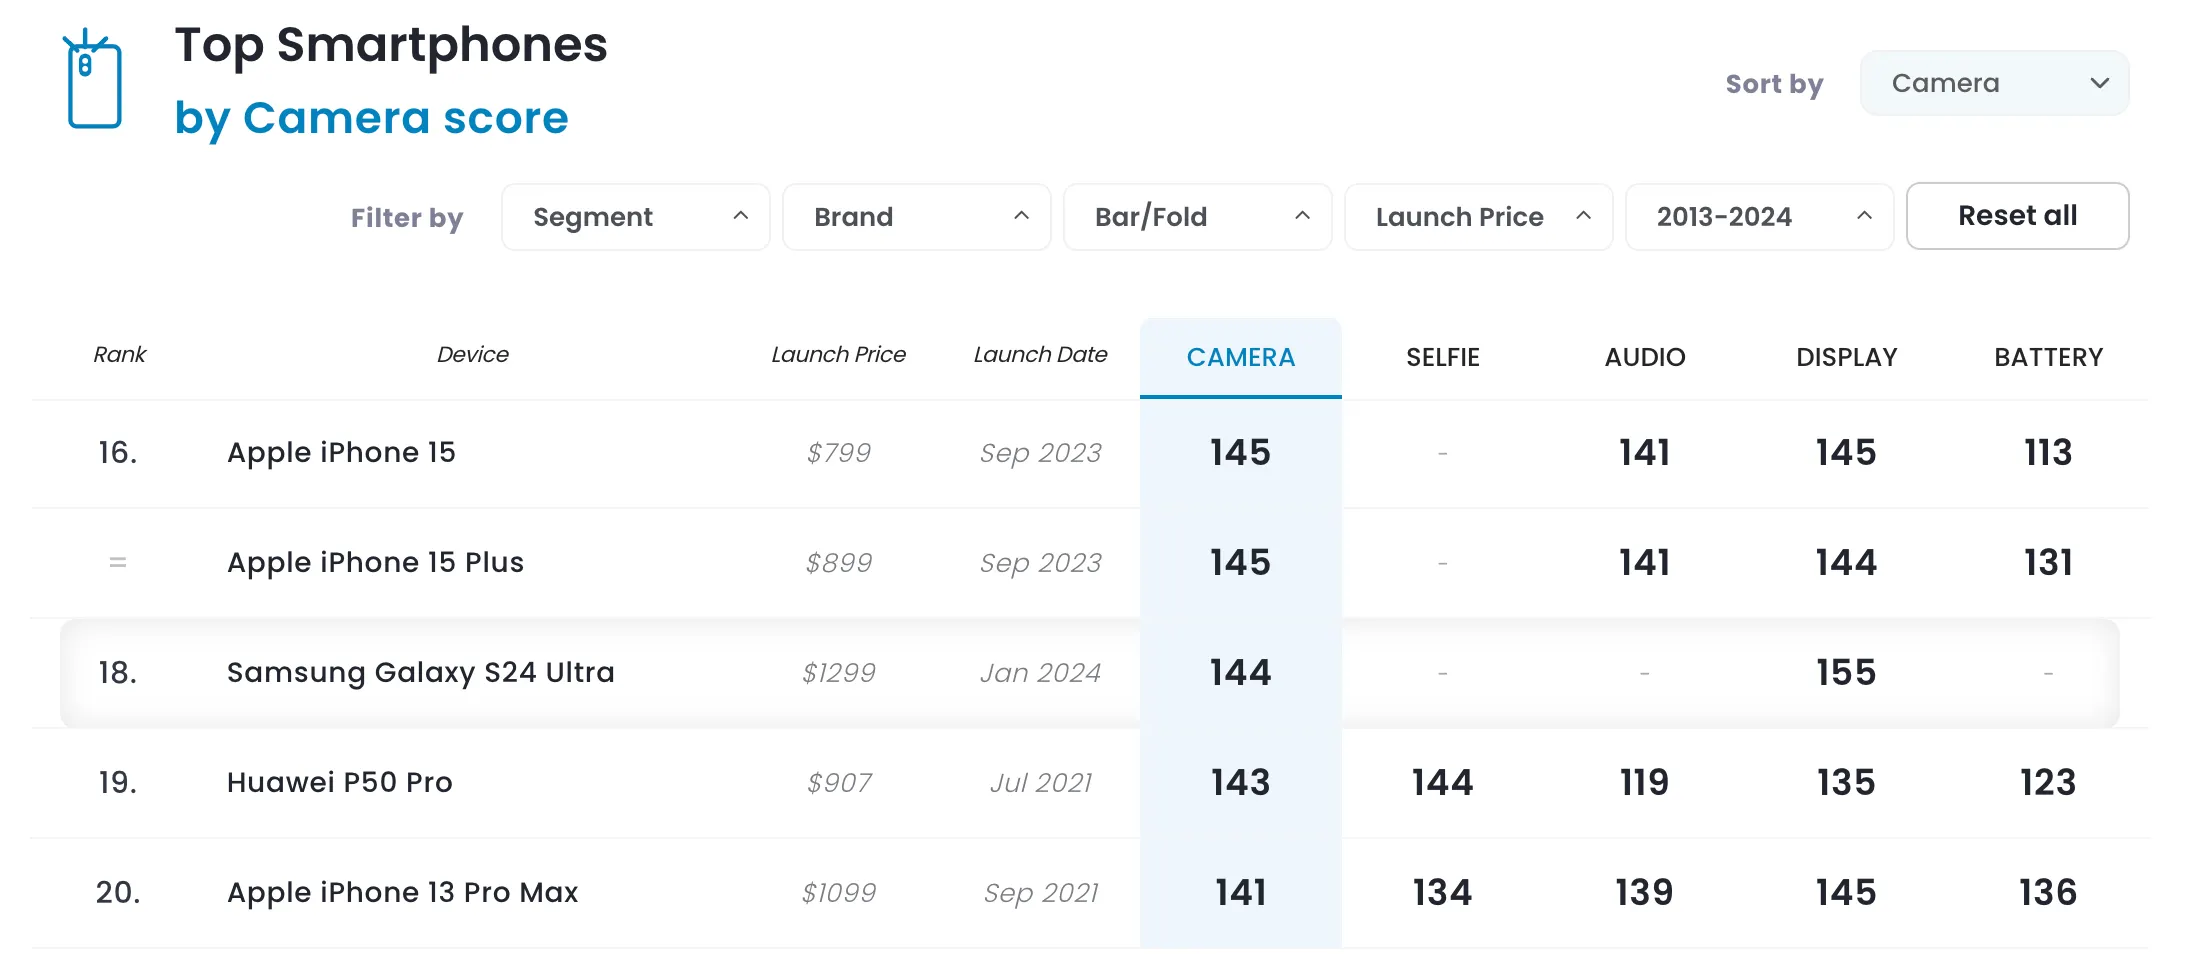Viewport: 2188px width, 980px height.
Task: Expand the Segment filter
Action: [635, 217]
